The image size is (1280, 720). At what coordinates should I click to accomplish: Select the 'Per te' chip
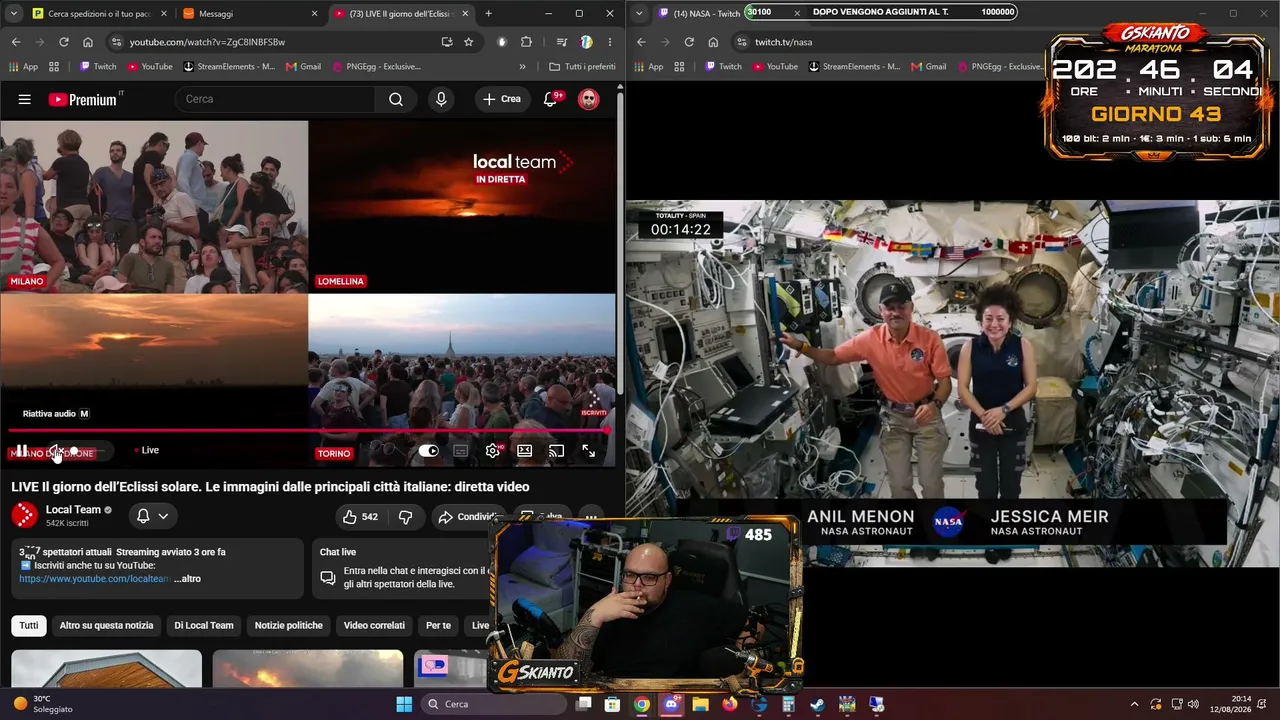pos(438,626)
